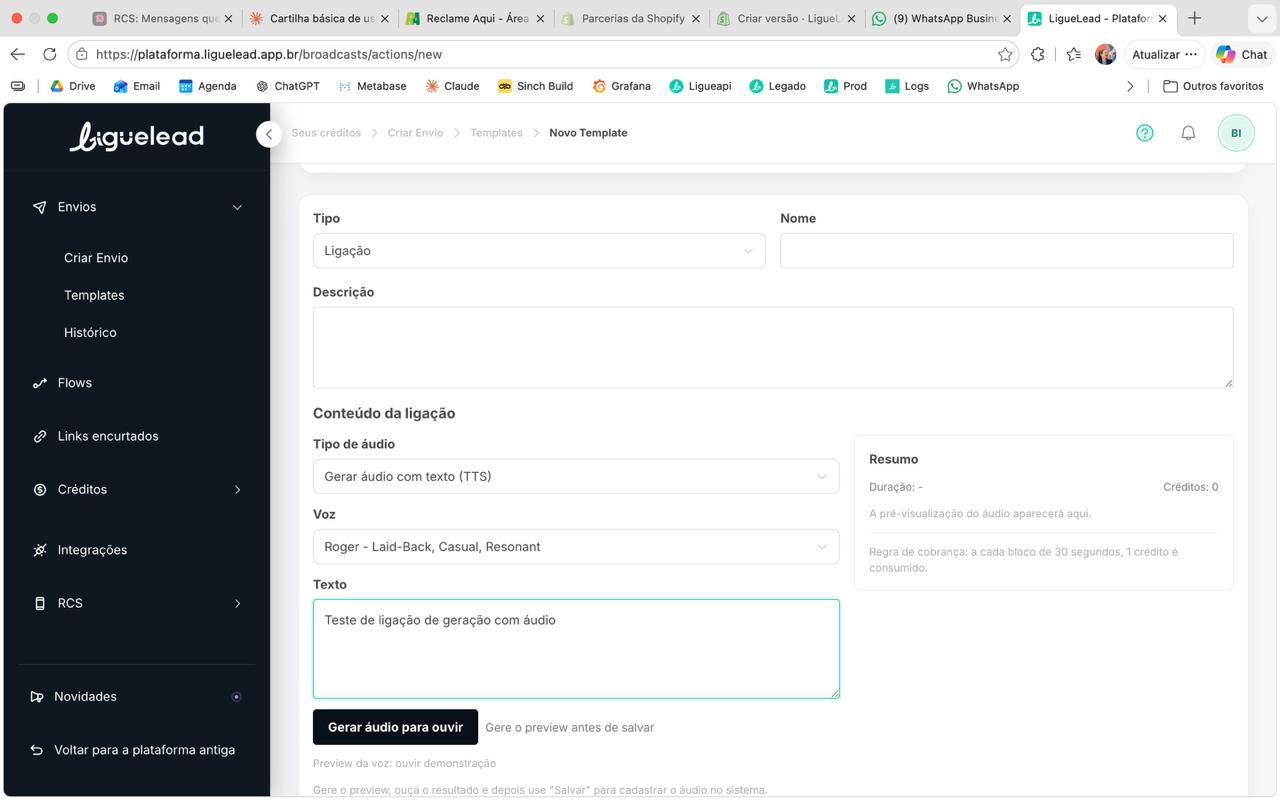Screen dimensions: 1280x800
Task: Click the Flows icon in the sidebar
Action: tap(39, 383)
